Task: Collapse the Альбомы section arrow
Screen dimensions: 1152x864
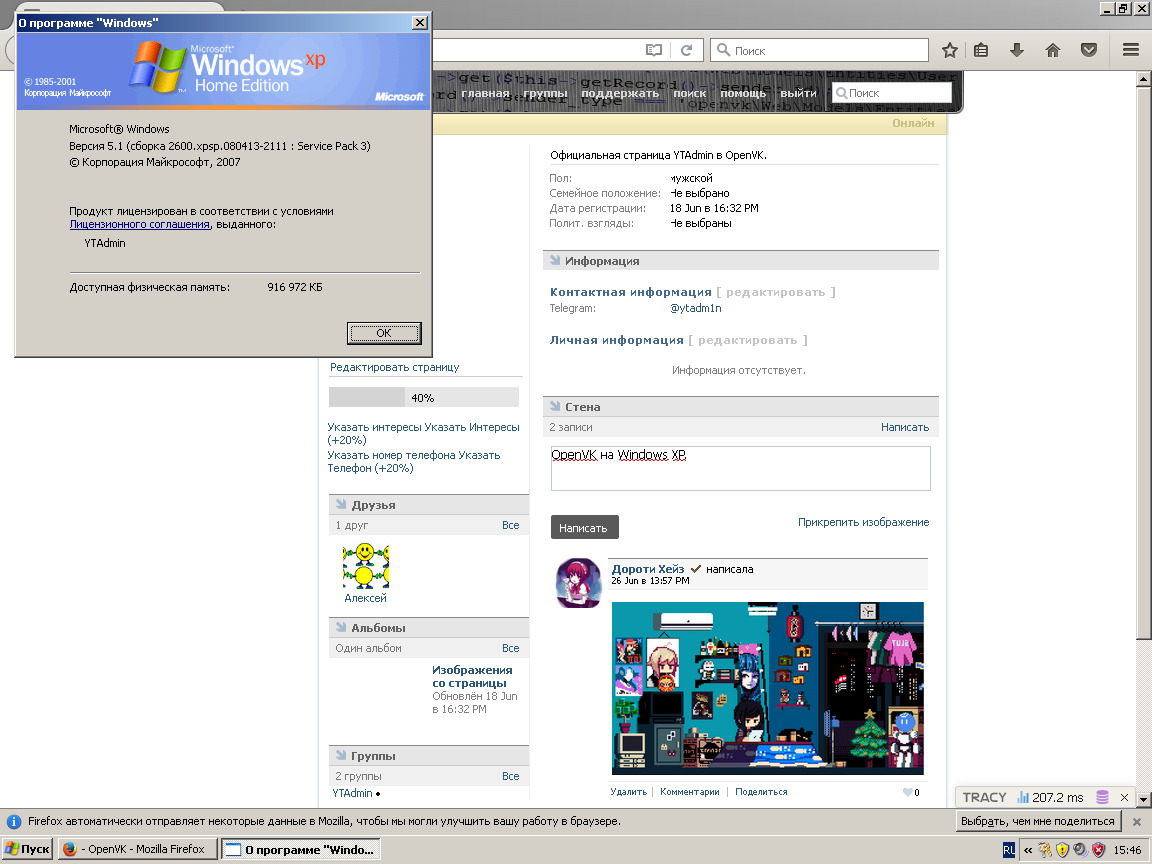Action: [341, 627]
